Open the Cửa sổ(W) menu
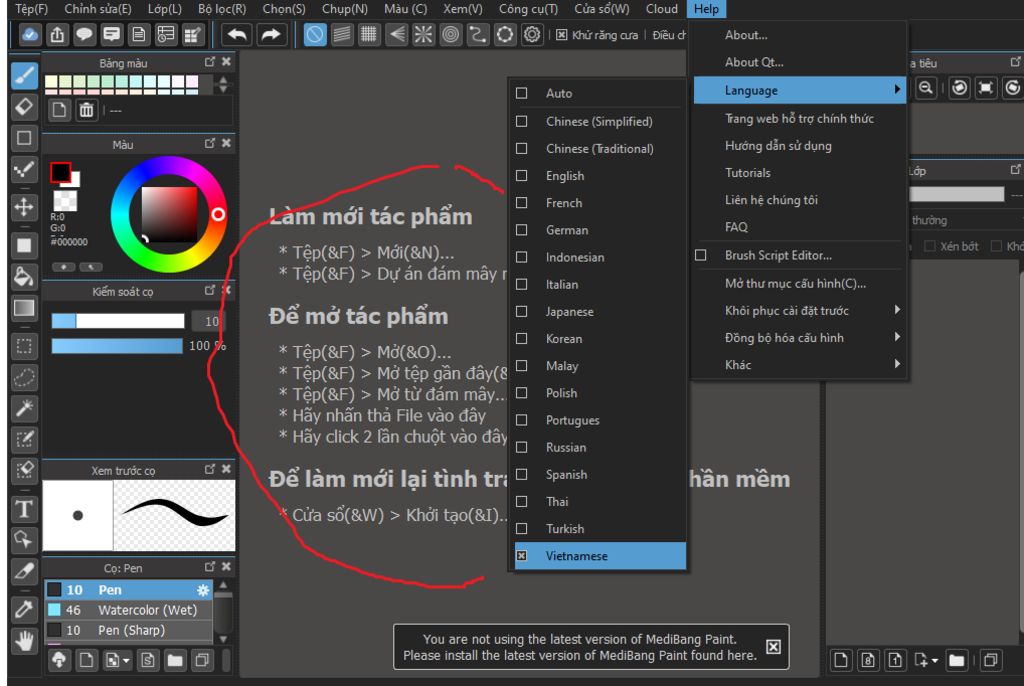 601,9
